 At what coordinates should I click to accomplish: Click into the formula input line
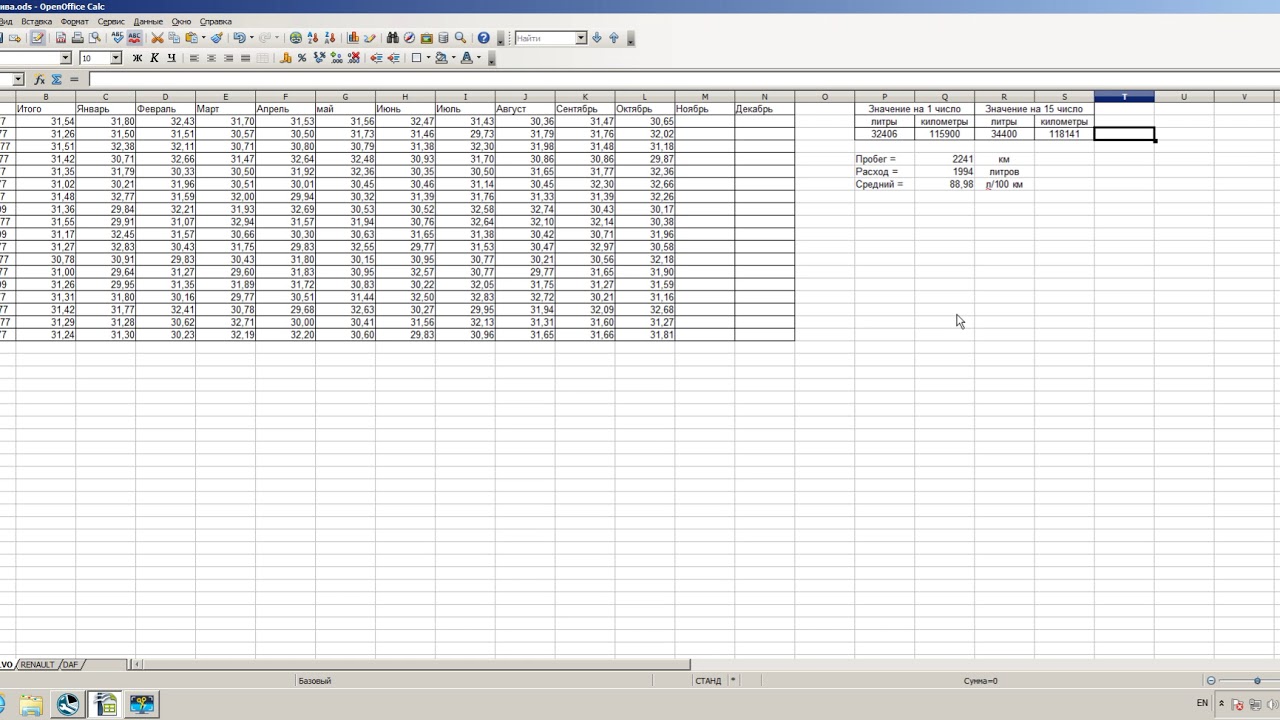coord(683,79)
